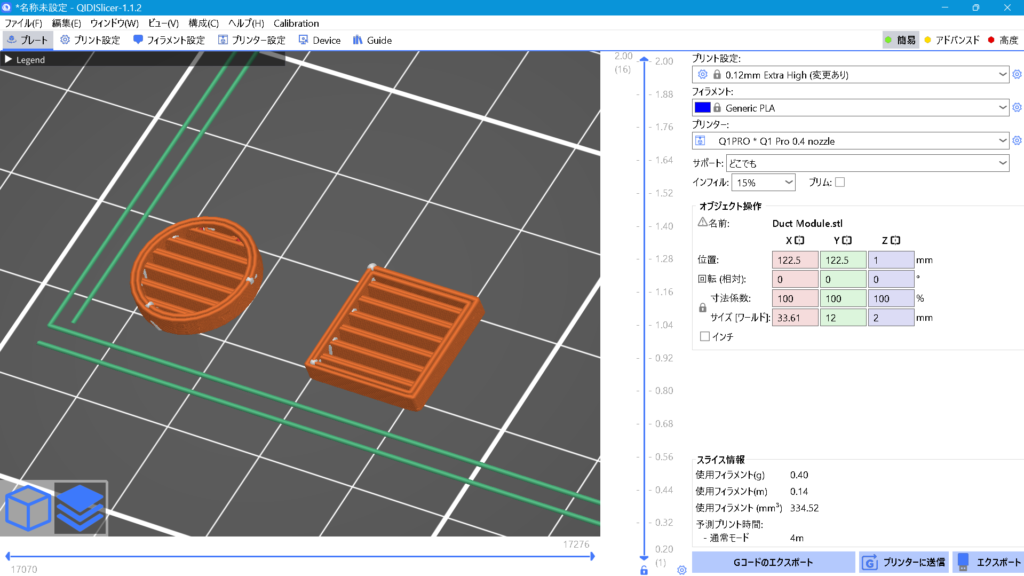Open printer settings gear beside Q1 Pro preset
This screenshot has width=1024, height=576.
point(1017,141)
